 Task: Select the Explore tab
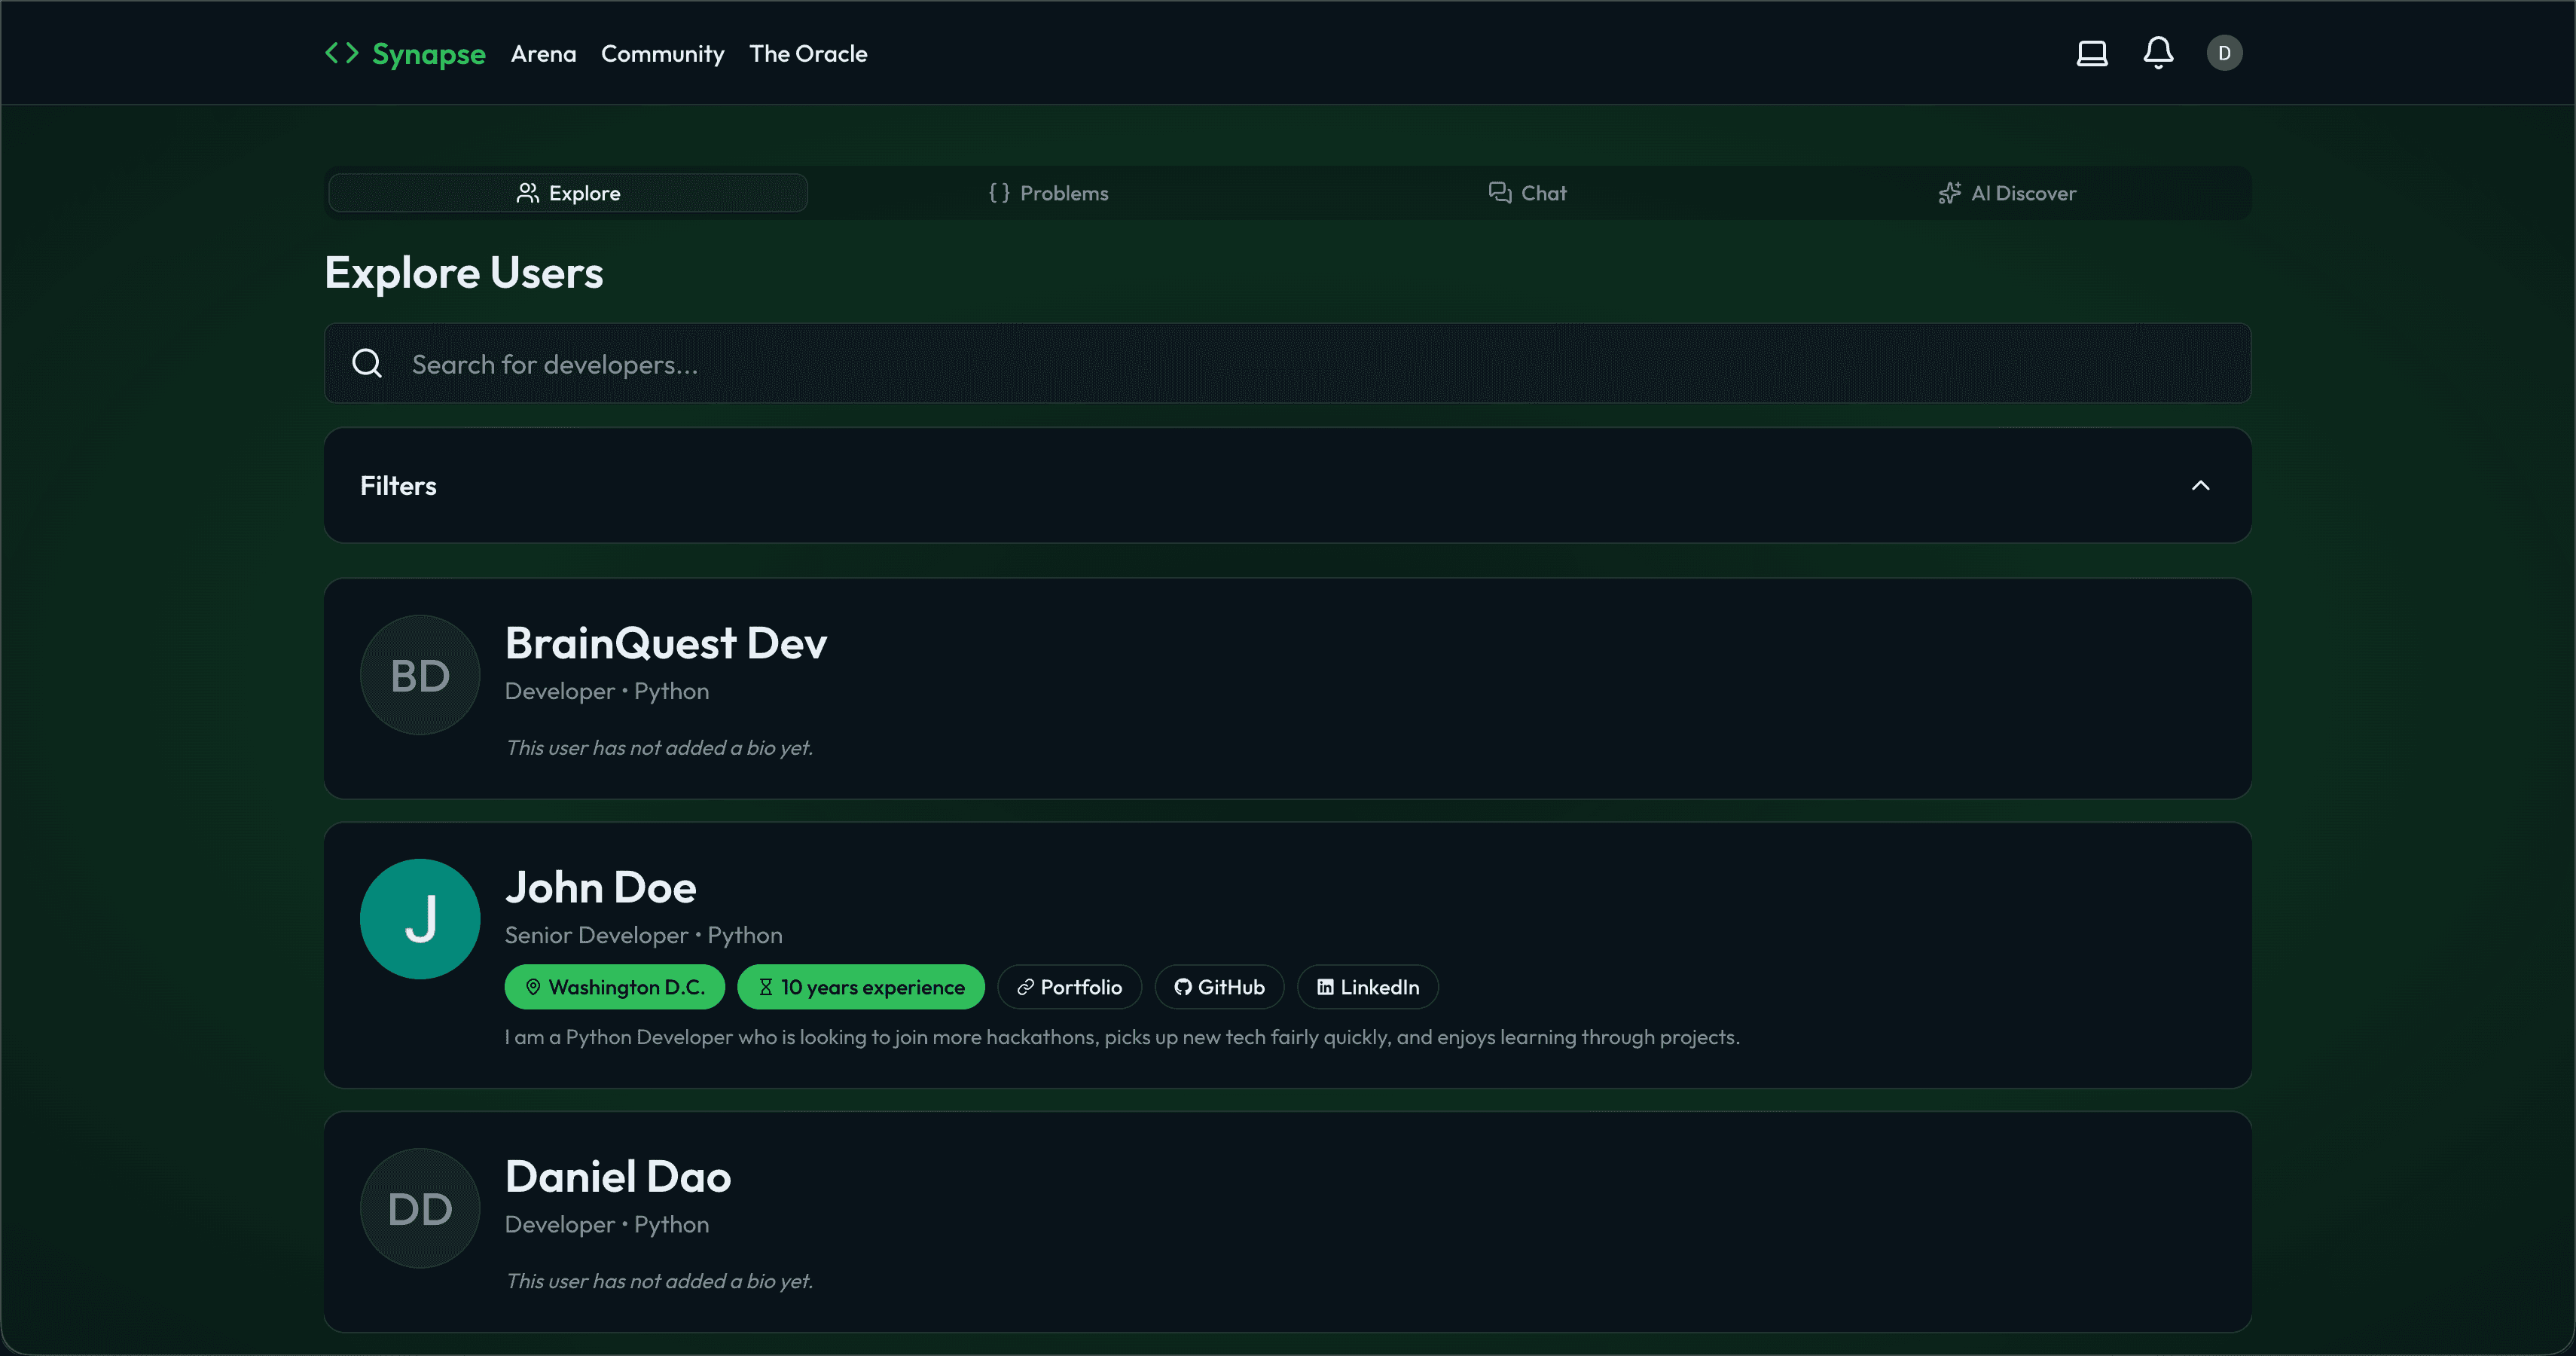(x=568, y=193)
